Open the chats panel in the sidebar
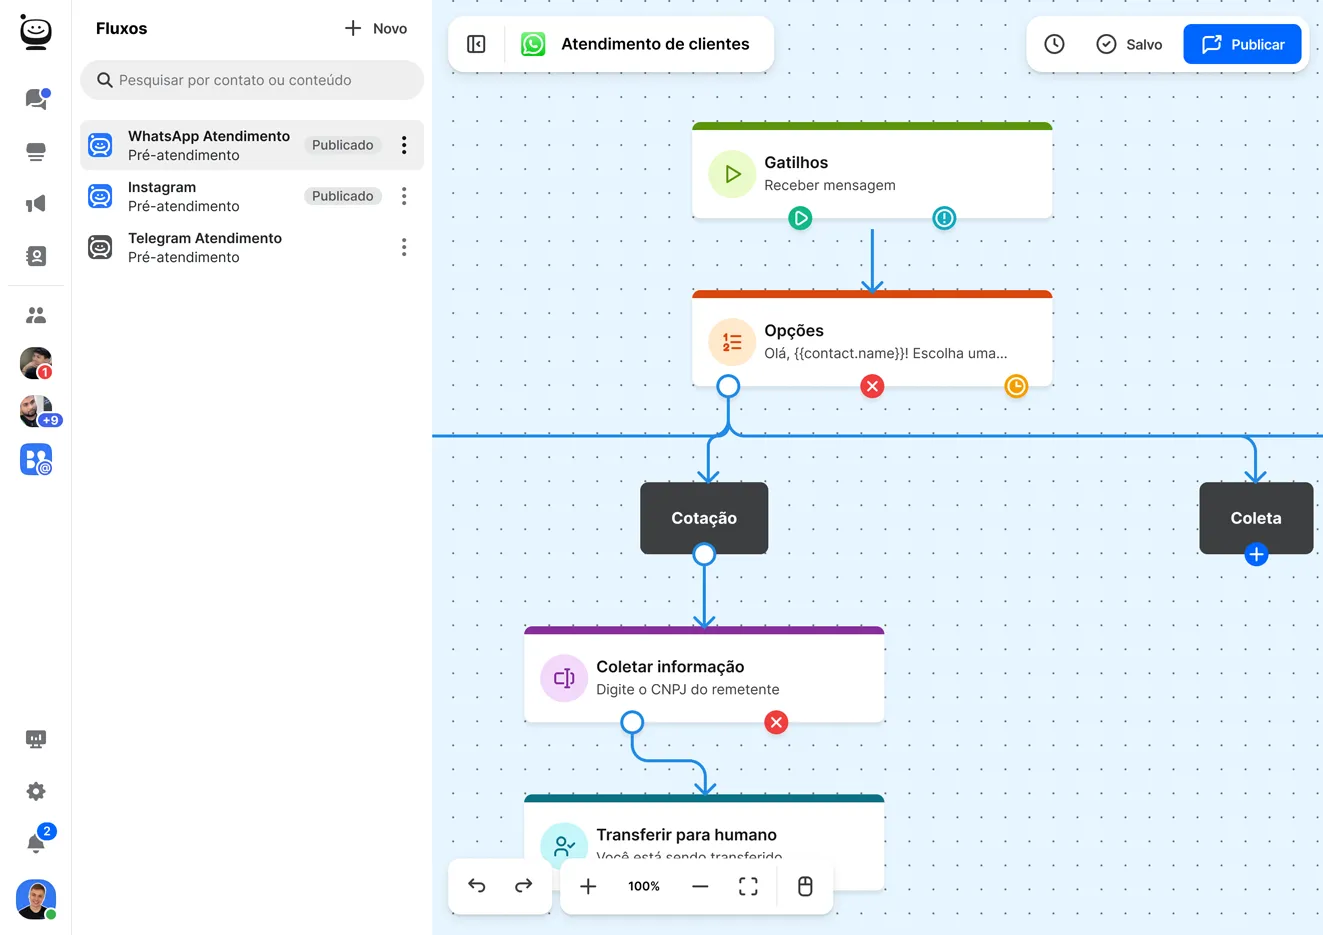The image size is (1323, 935). (35, 97)
